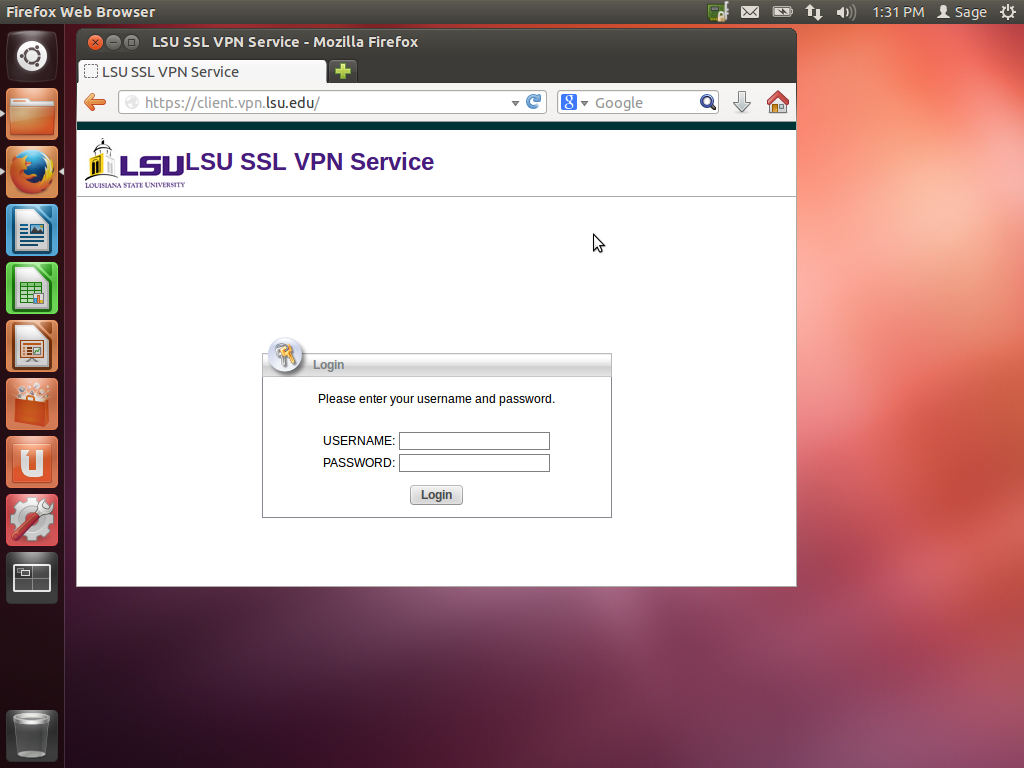
Task: Focus the USERNAME field
Action: 474,441
